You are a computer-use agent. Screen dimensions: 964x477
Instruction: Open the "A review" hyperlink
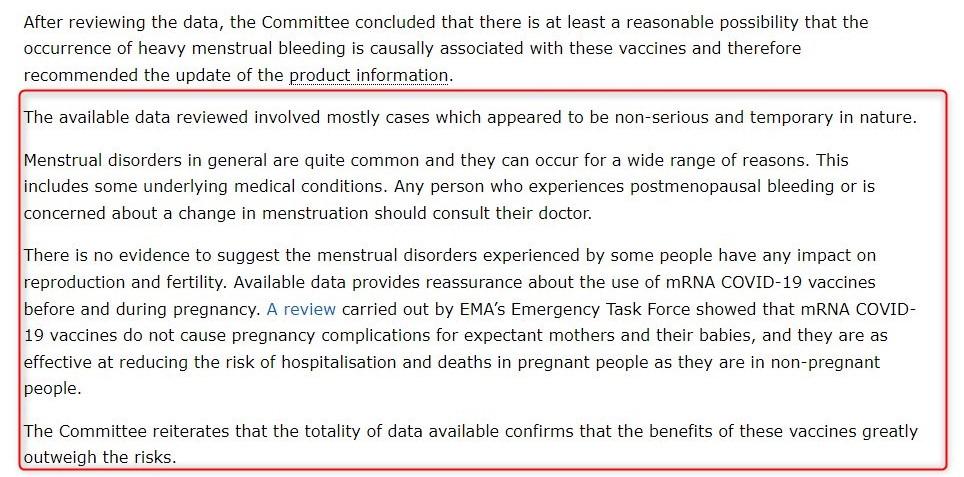click(301, 309)
